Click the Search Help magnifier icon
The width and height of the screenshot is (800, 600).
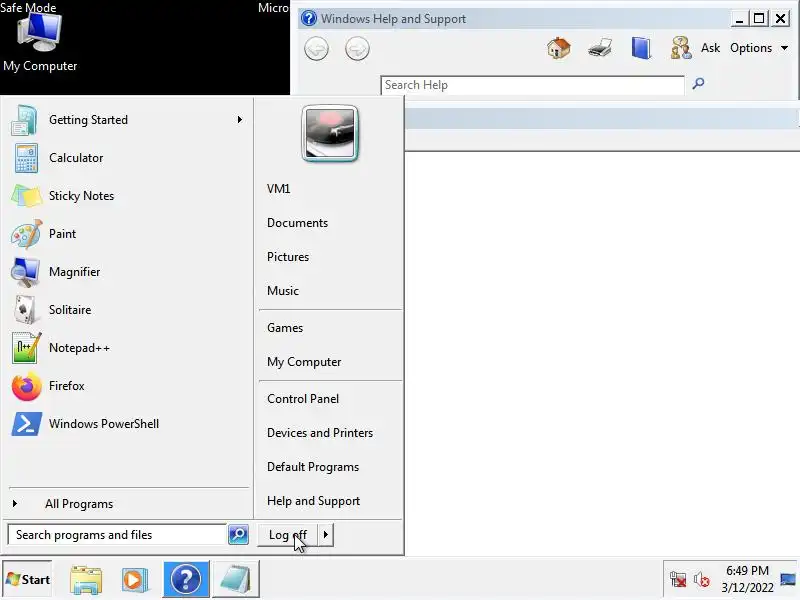698,83
